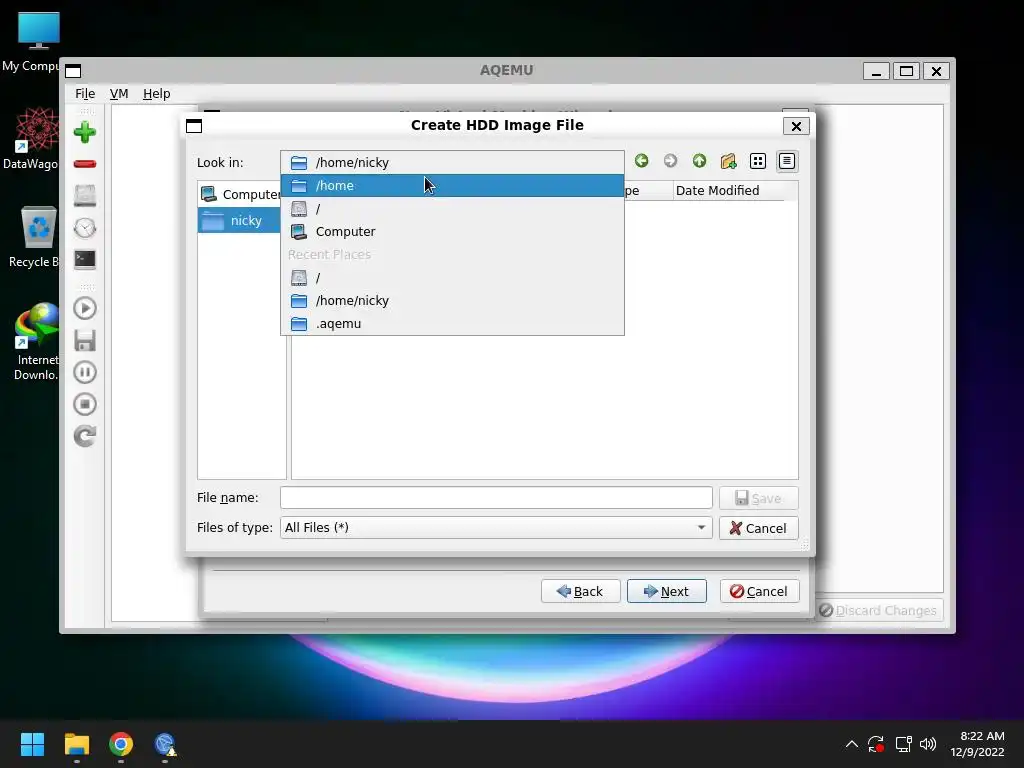
Task: Select Computer in the dropdown list
Action: click(x=452, y=231)
